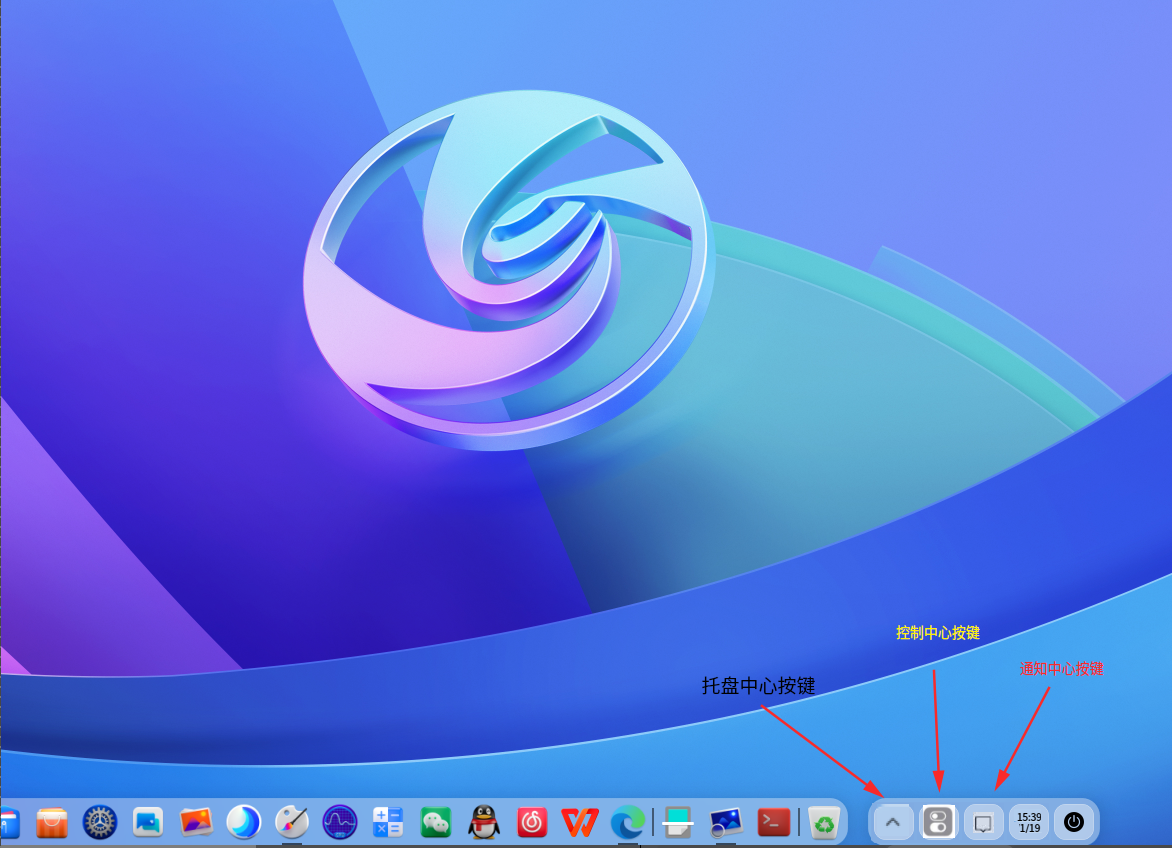This screenshot has height=848, width=1172.
Task: Launch the calculator app
Action: click(387, 822)
